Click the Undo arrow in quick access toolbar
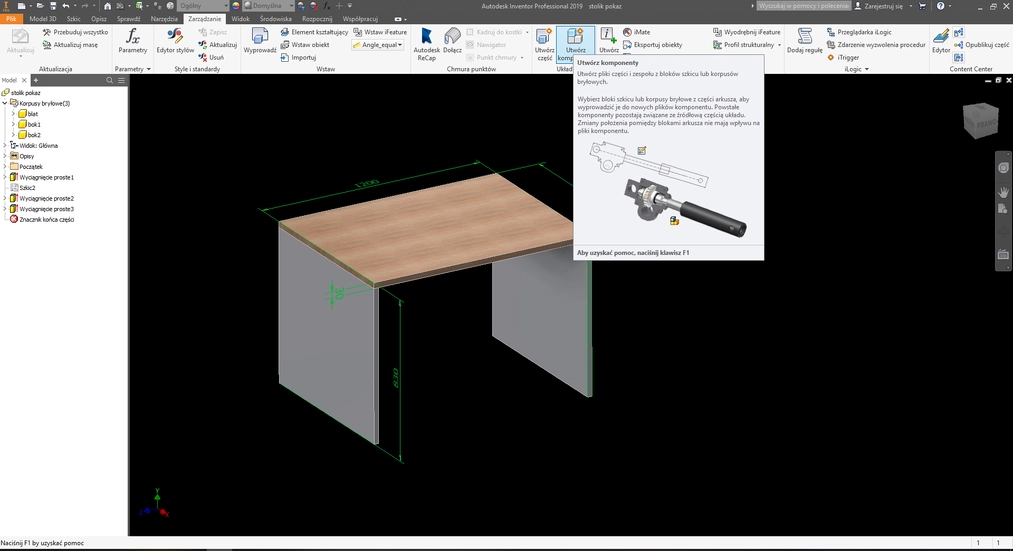The height and width of the screenshot is (551, 1013). (65, 6)
